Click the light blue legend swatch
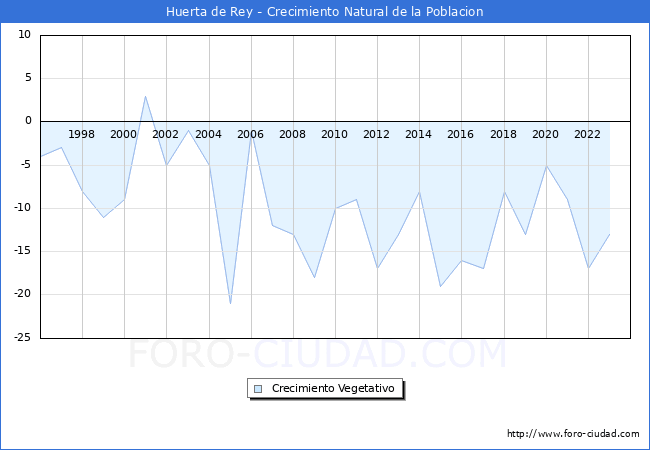650x450 pixels. 258,389
